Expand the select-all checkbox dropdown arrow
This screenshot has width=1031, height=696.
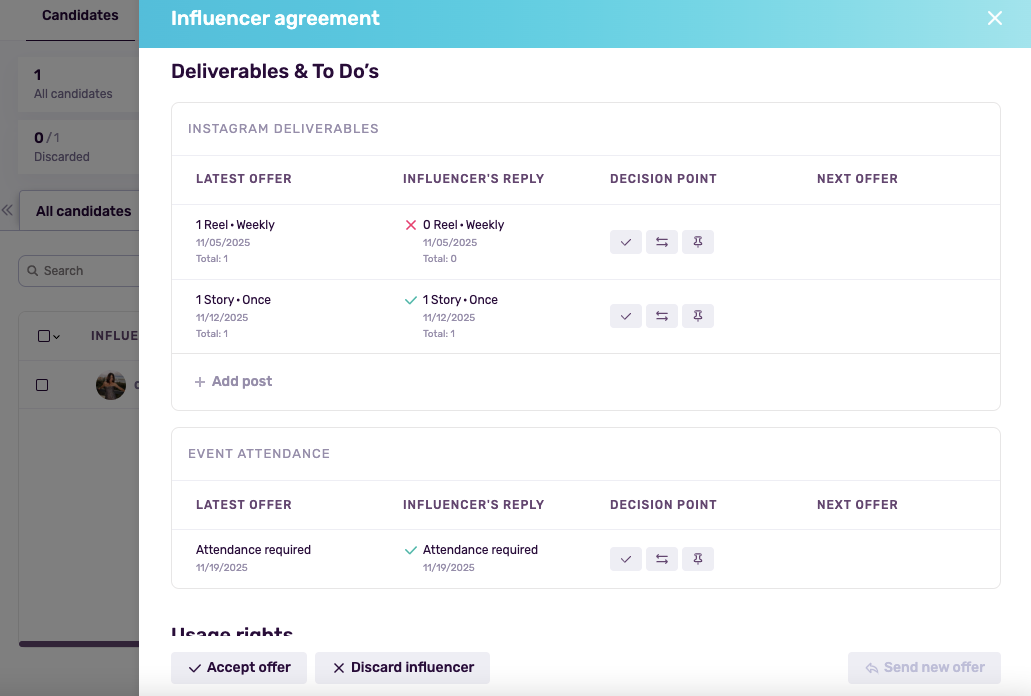click(x=57, y=337)
